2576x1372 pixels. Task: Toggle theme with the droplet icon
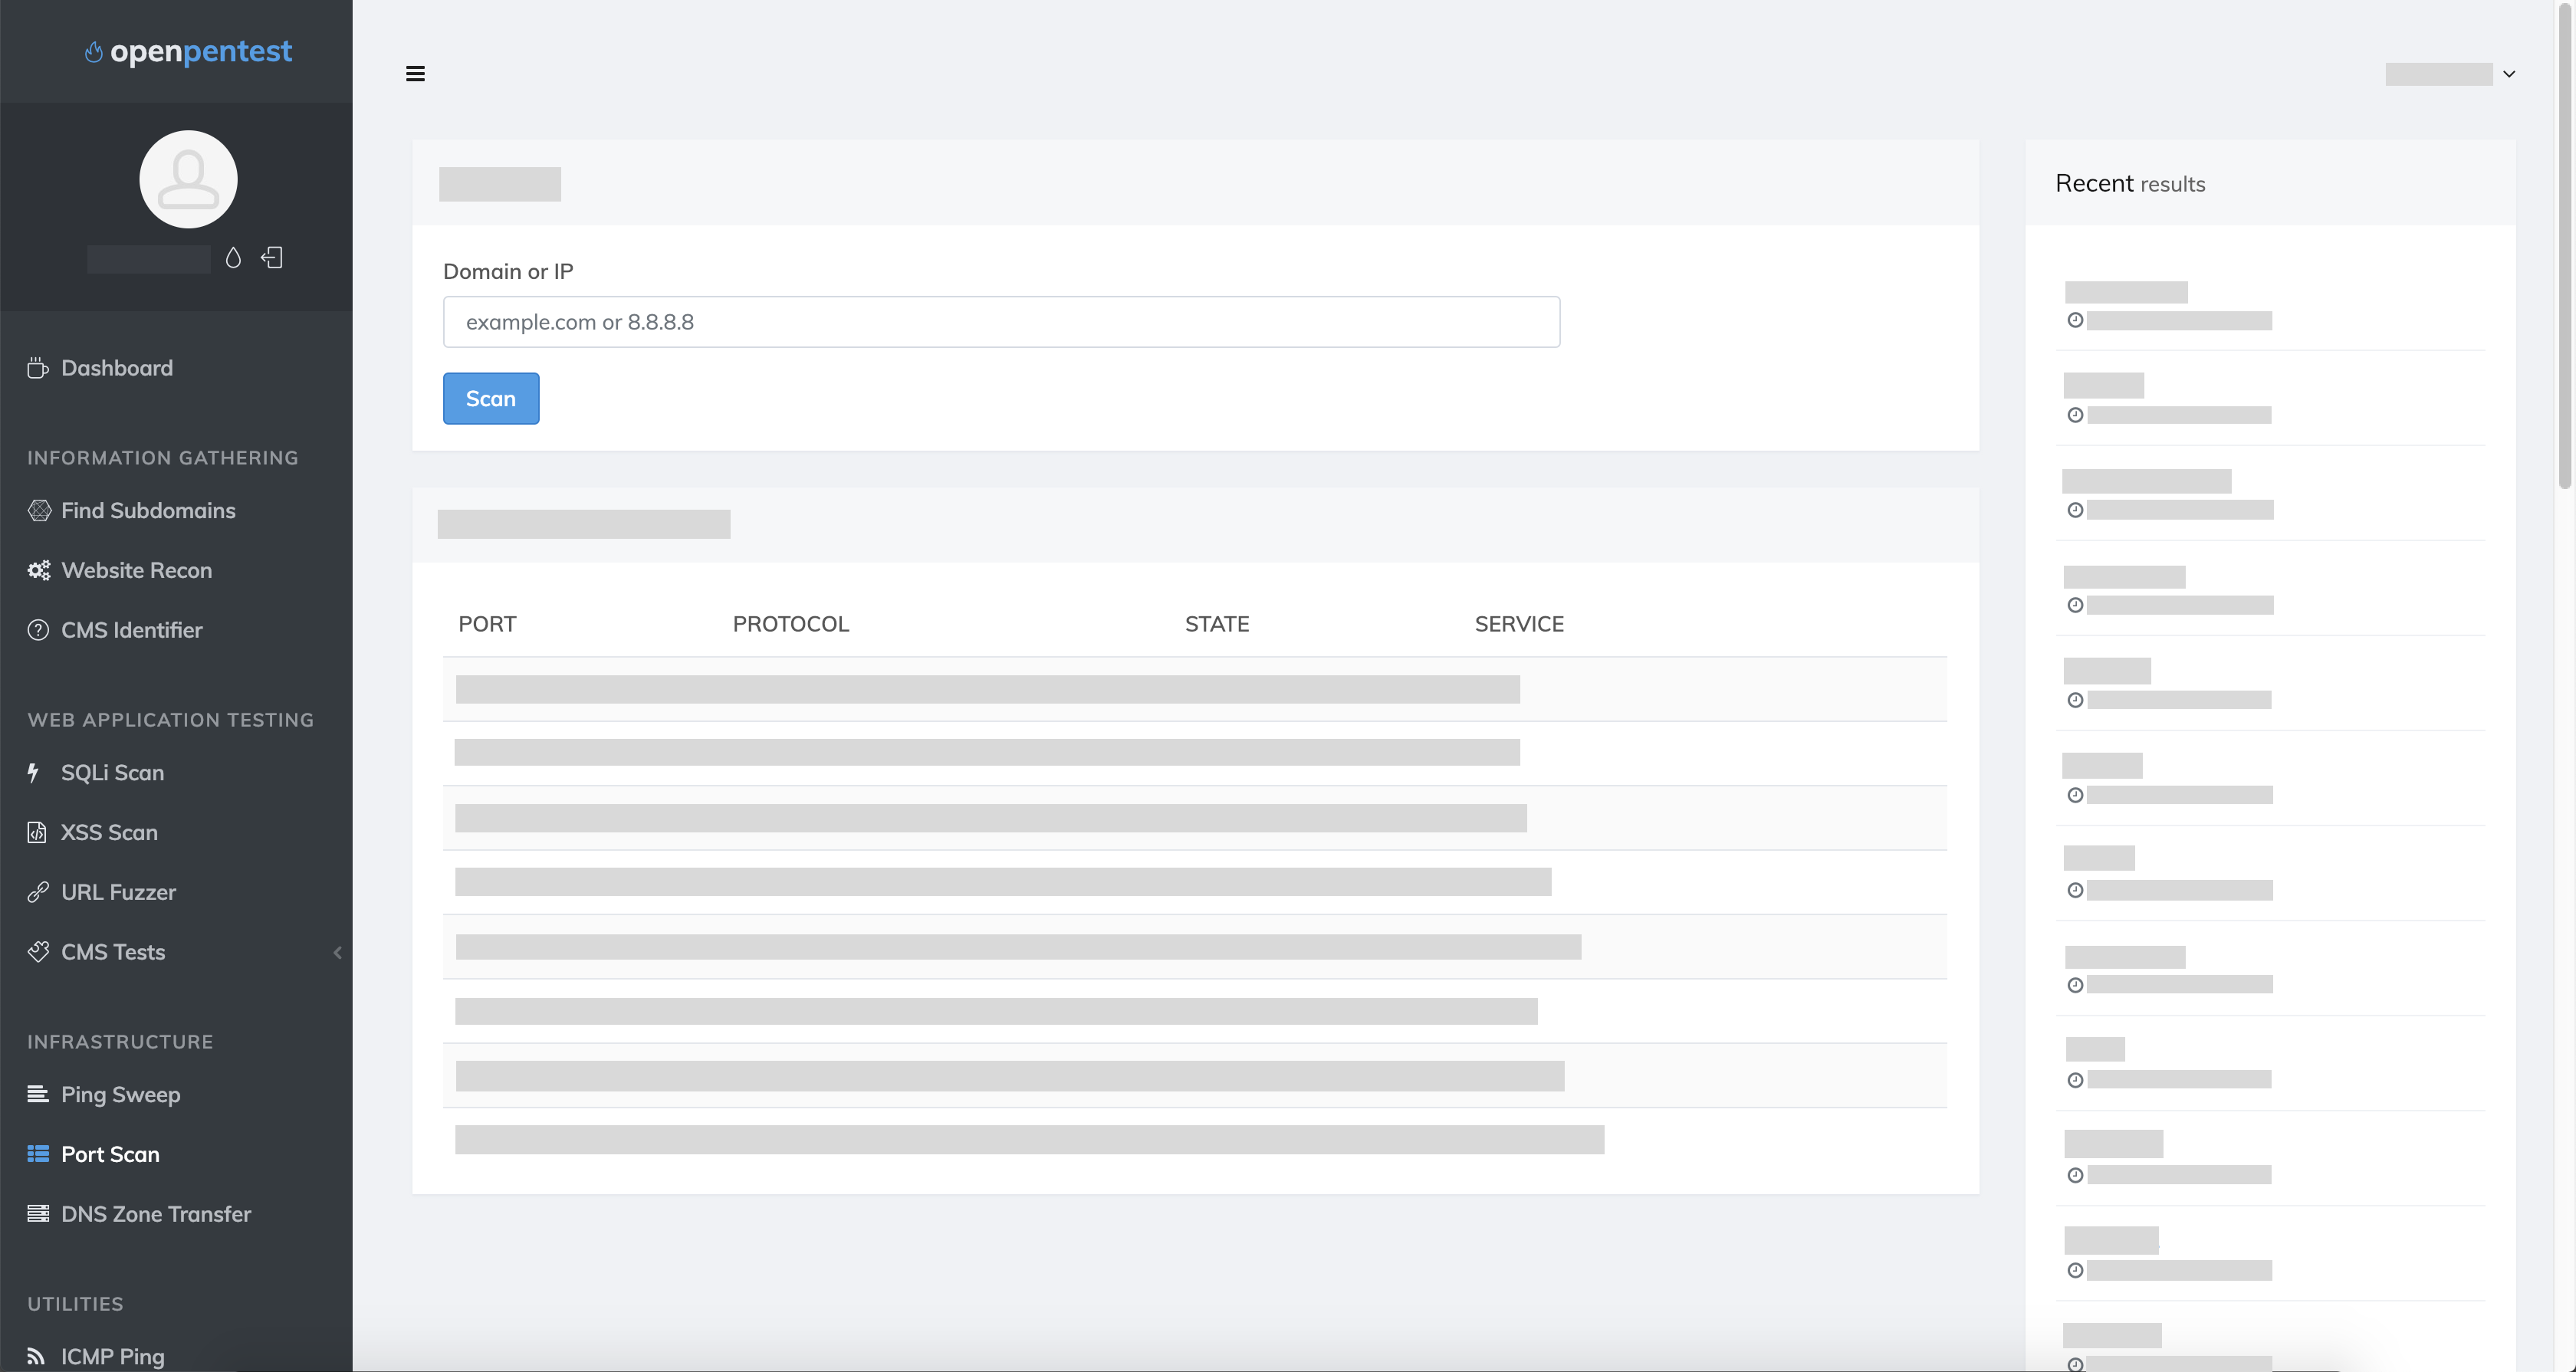point(233,258)
